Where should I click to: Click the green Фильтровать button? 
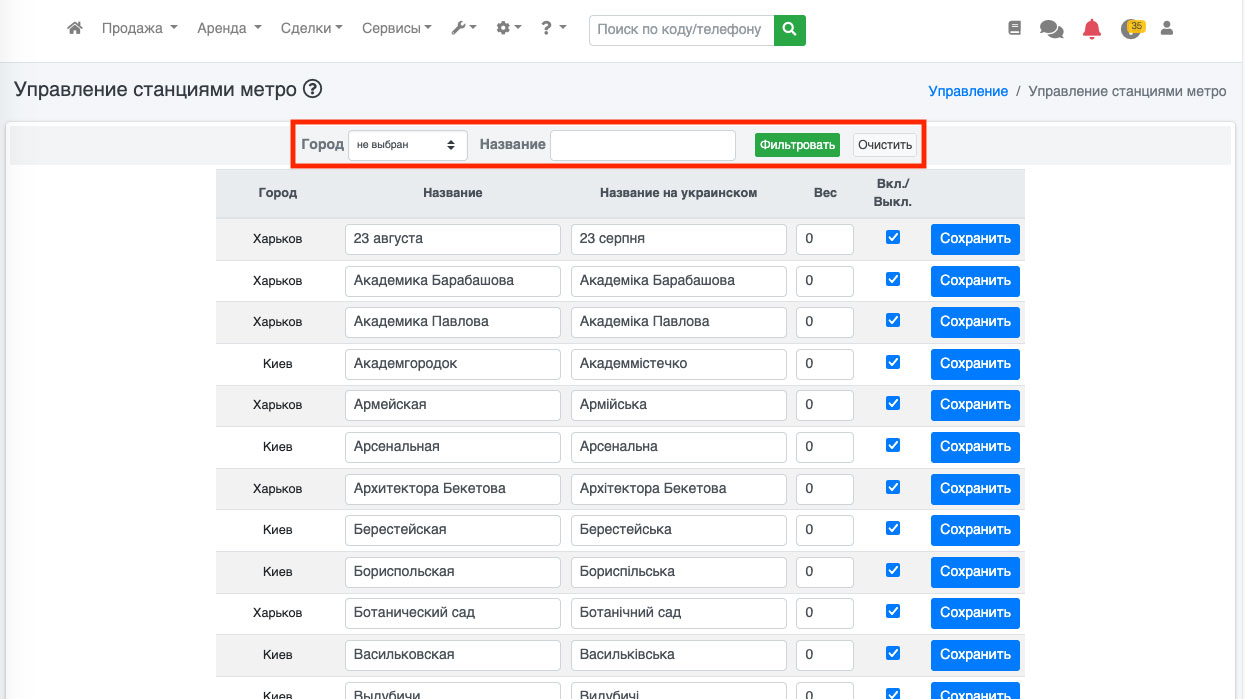click(797, 145)
